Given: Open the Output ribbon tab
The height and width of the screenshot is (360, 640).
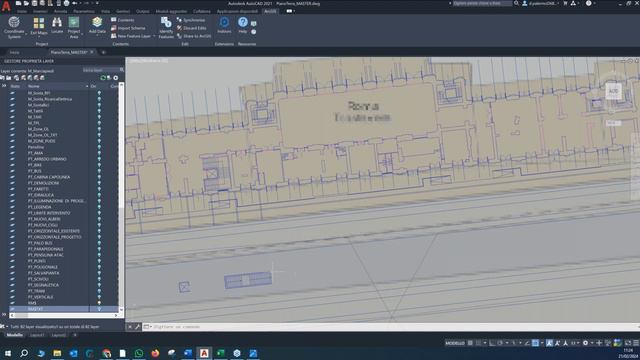Looking at the screenshot, I should click(x=142, y=11).
